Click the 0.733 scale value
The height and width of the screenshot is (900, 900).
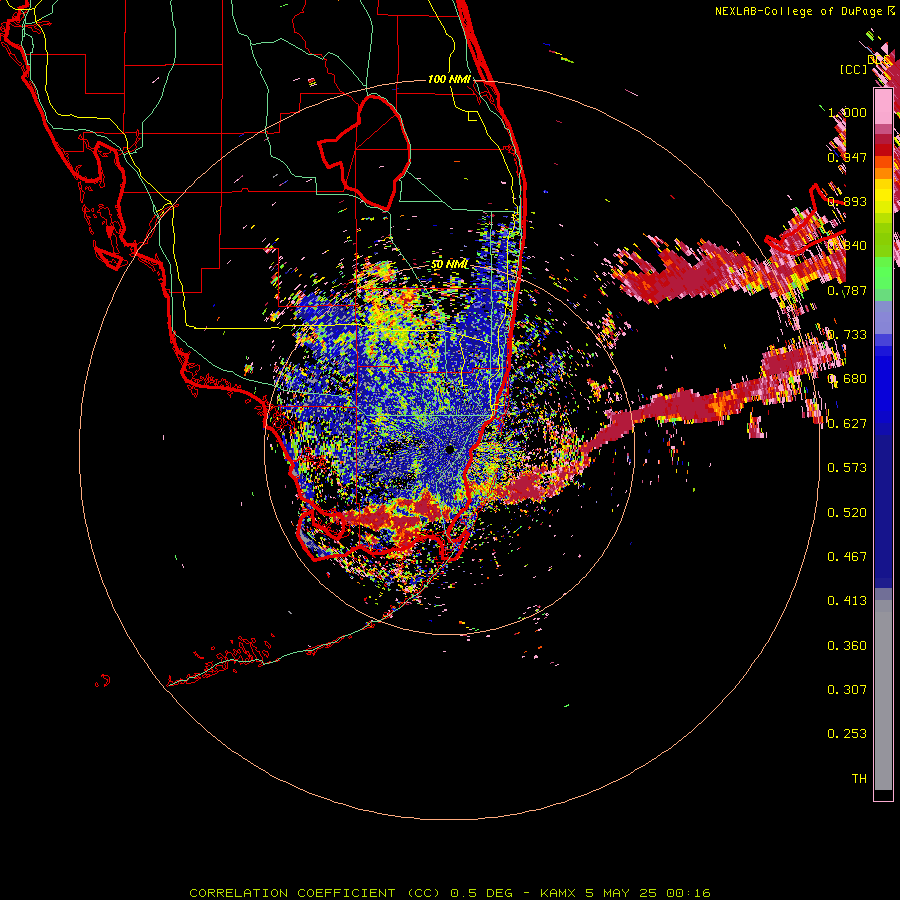point(847,335)
